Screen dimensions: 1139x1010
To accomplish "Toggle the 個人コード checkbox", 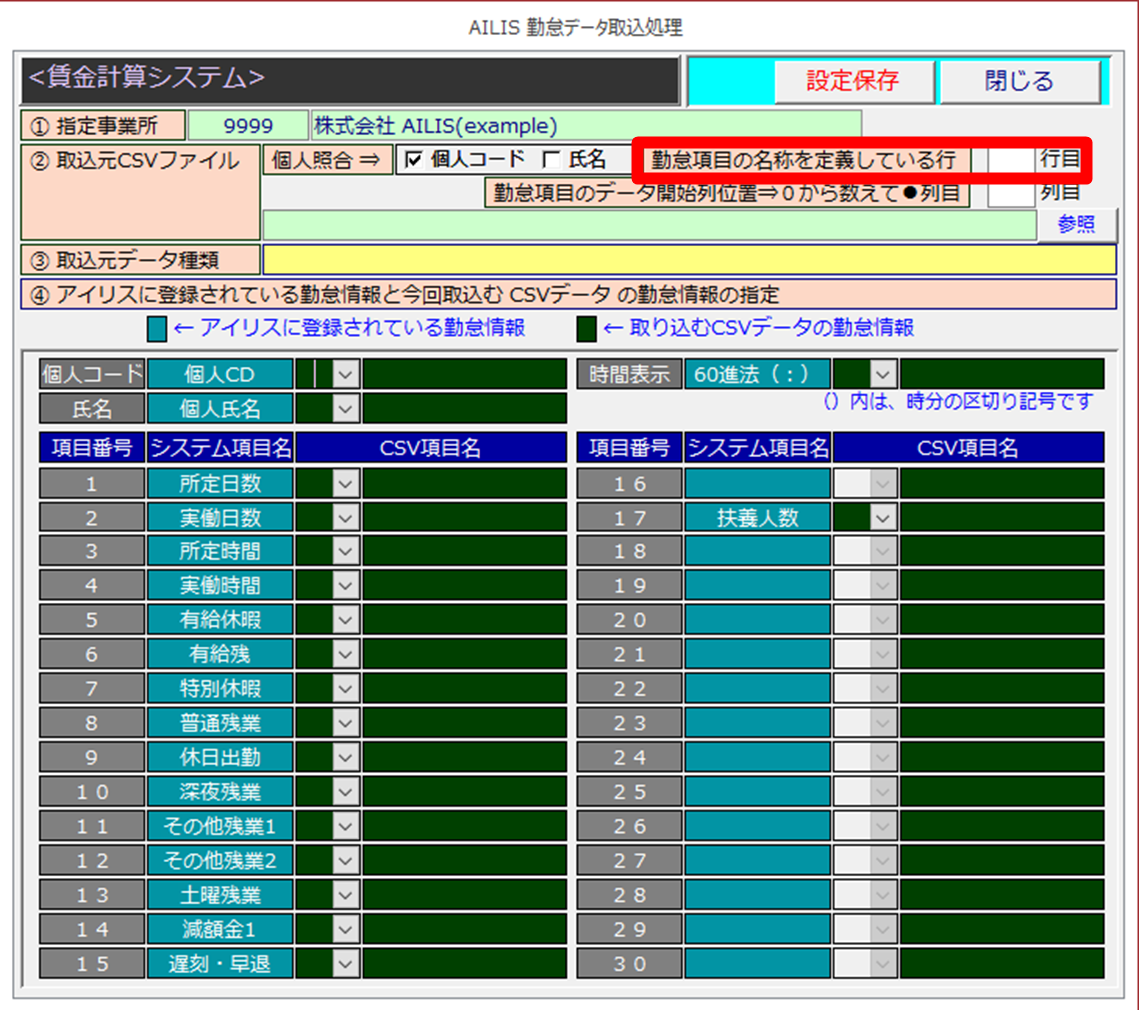I will (414, 160).
